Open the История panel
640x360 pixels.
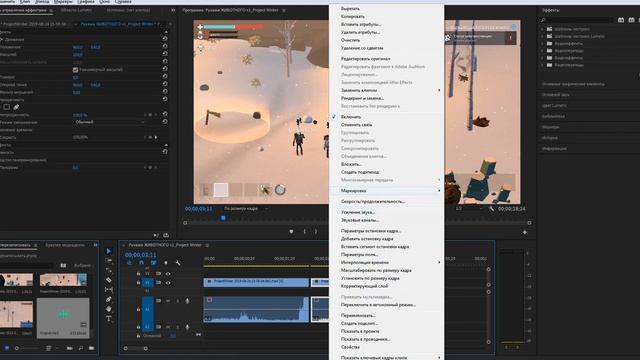(550, 138)
